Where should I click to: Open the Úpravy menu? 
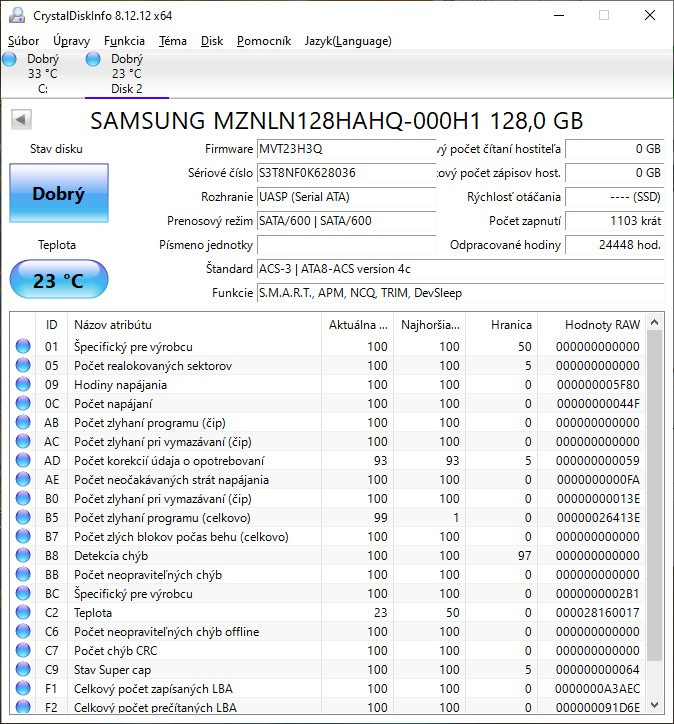71,41
